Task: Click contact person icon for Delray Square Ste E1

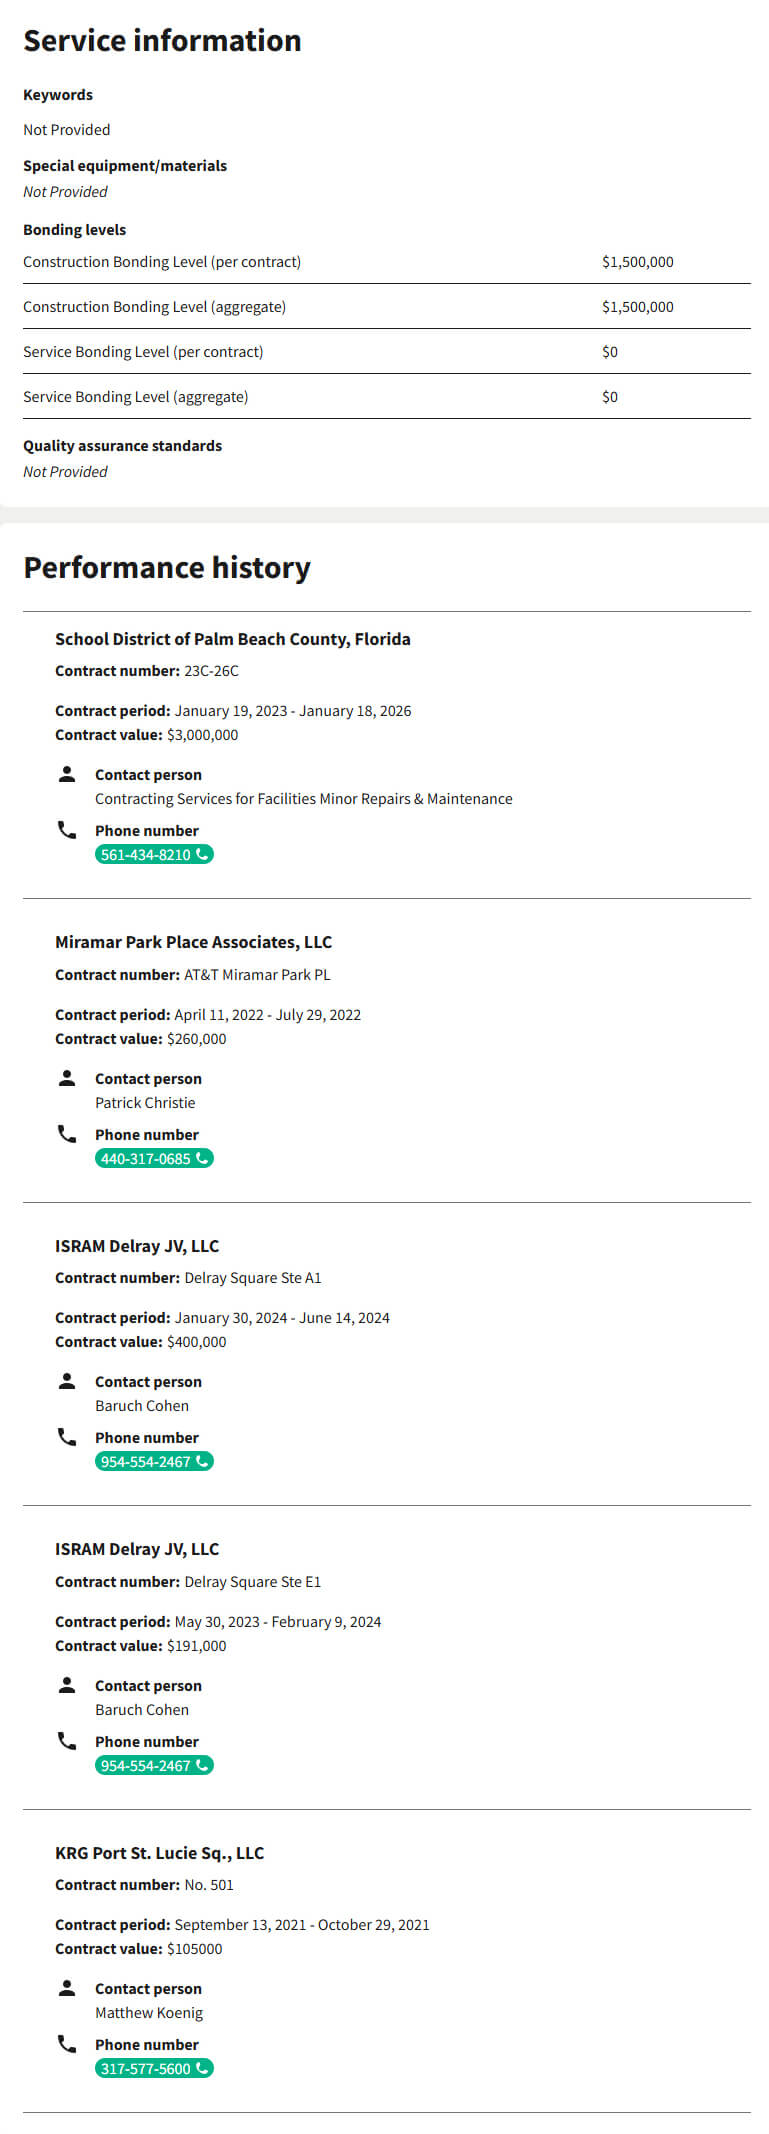Action: [x=67, y=1685]
